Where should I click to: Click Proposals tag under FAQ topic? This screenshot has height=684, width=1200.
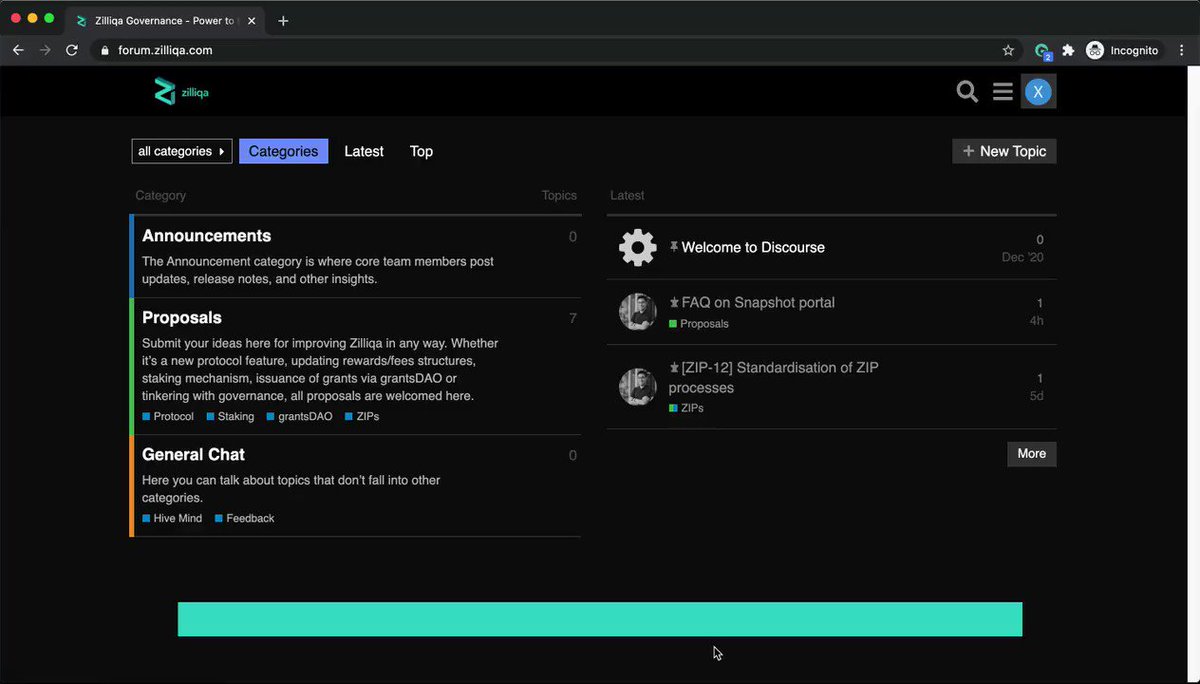tap(699, 324)
